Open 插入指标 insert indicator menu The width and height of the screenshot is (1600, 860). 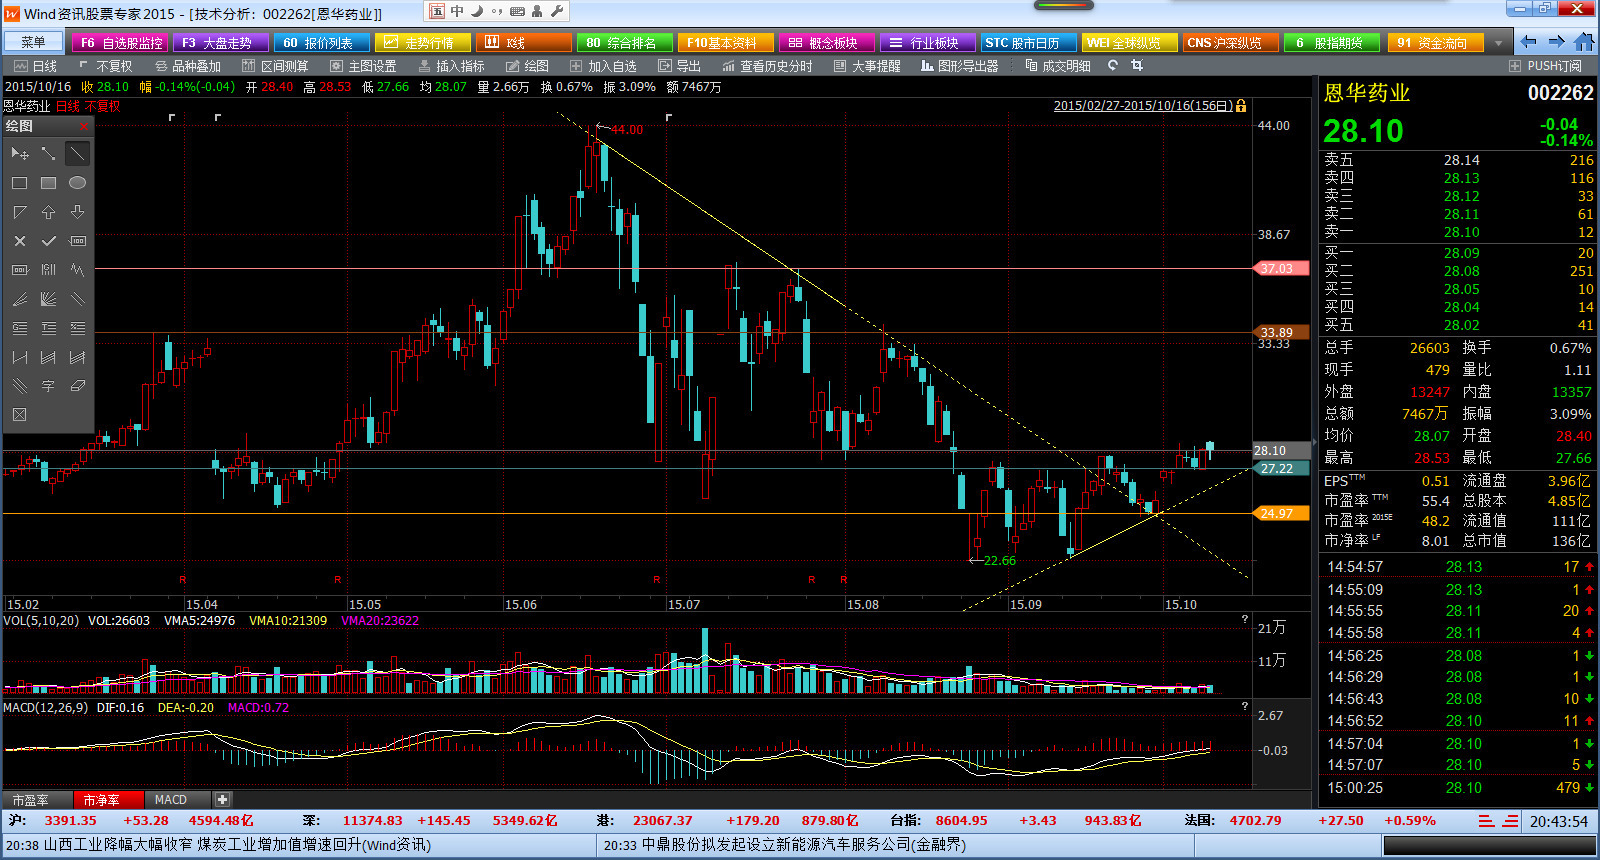pyautogui.click(x=452, y=66)
